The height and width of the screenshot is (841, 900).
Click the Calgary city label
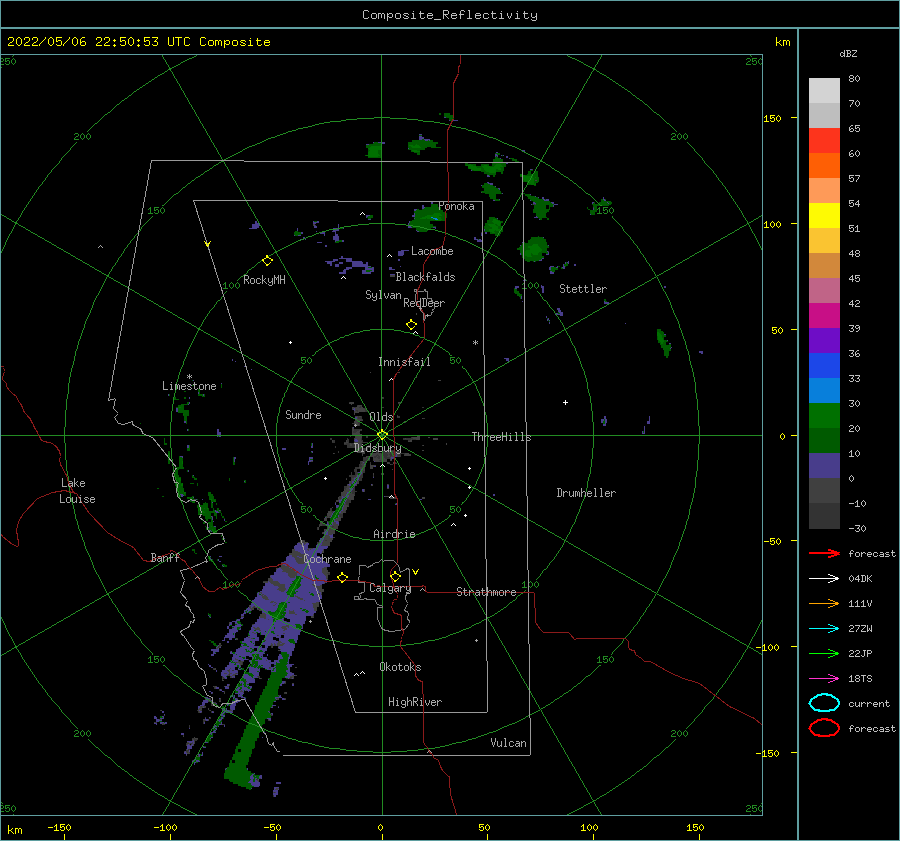(x=390, y=588)
